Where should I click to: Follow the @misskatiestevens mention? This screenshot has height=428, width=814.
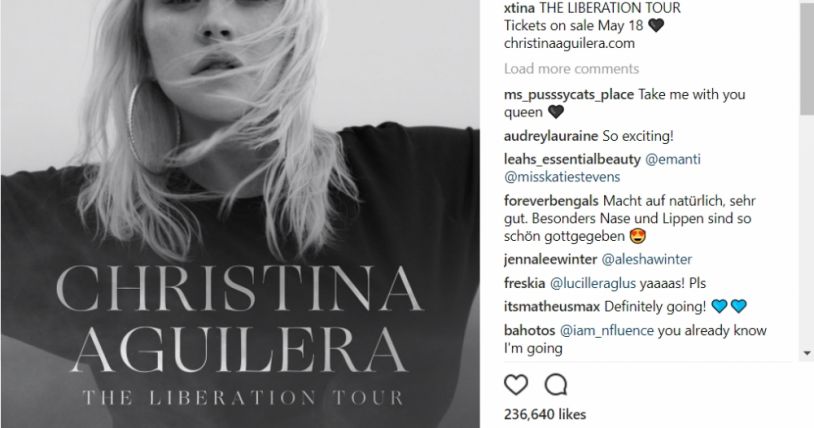(562, 177)
